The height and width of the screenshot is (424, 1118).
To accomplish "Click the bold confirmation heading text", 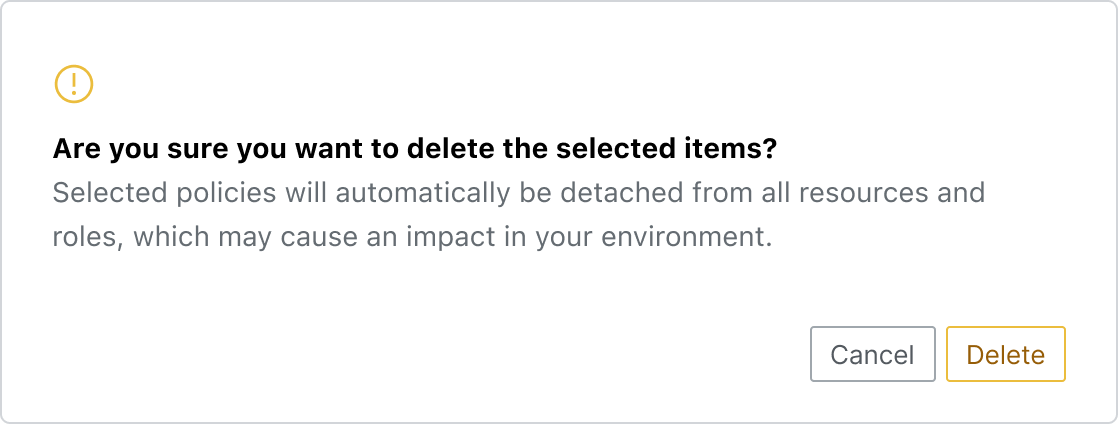I will click(415, 150).
